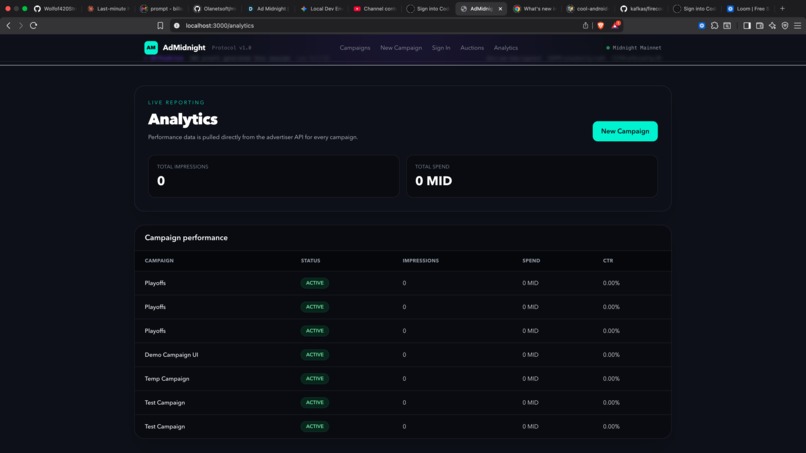The image size is (806, 453).
Task: Switch to the Loom tab
Action: coord(748,9)
